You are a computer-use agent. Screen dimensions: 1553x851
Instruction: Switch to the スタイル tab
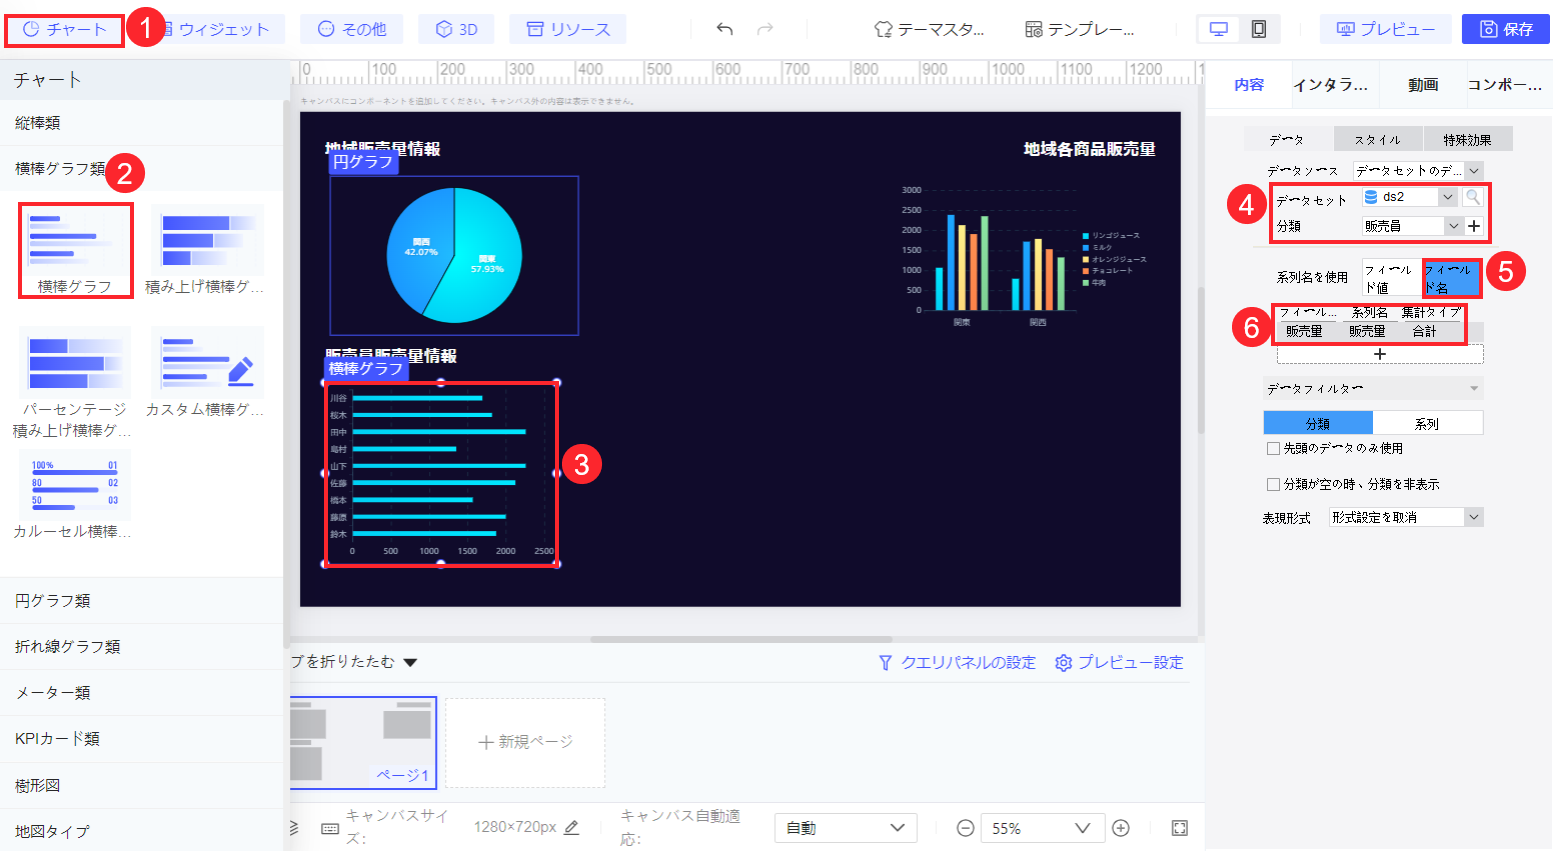click(x=1377, y=139)
